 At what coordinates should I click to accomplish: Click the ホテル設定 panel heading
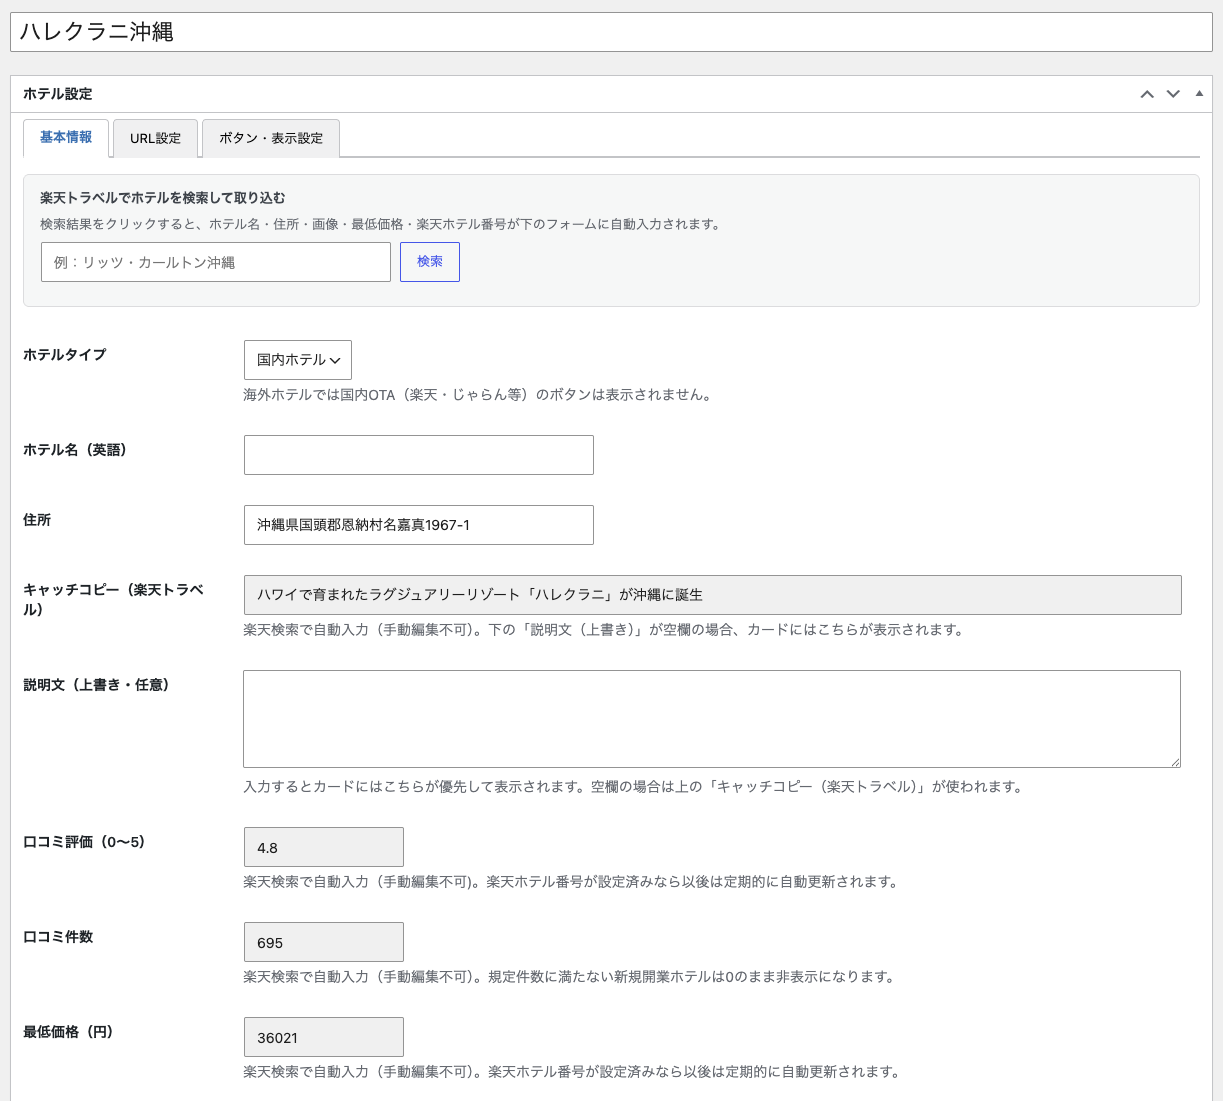(58, 94)
